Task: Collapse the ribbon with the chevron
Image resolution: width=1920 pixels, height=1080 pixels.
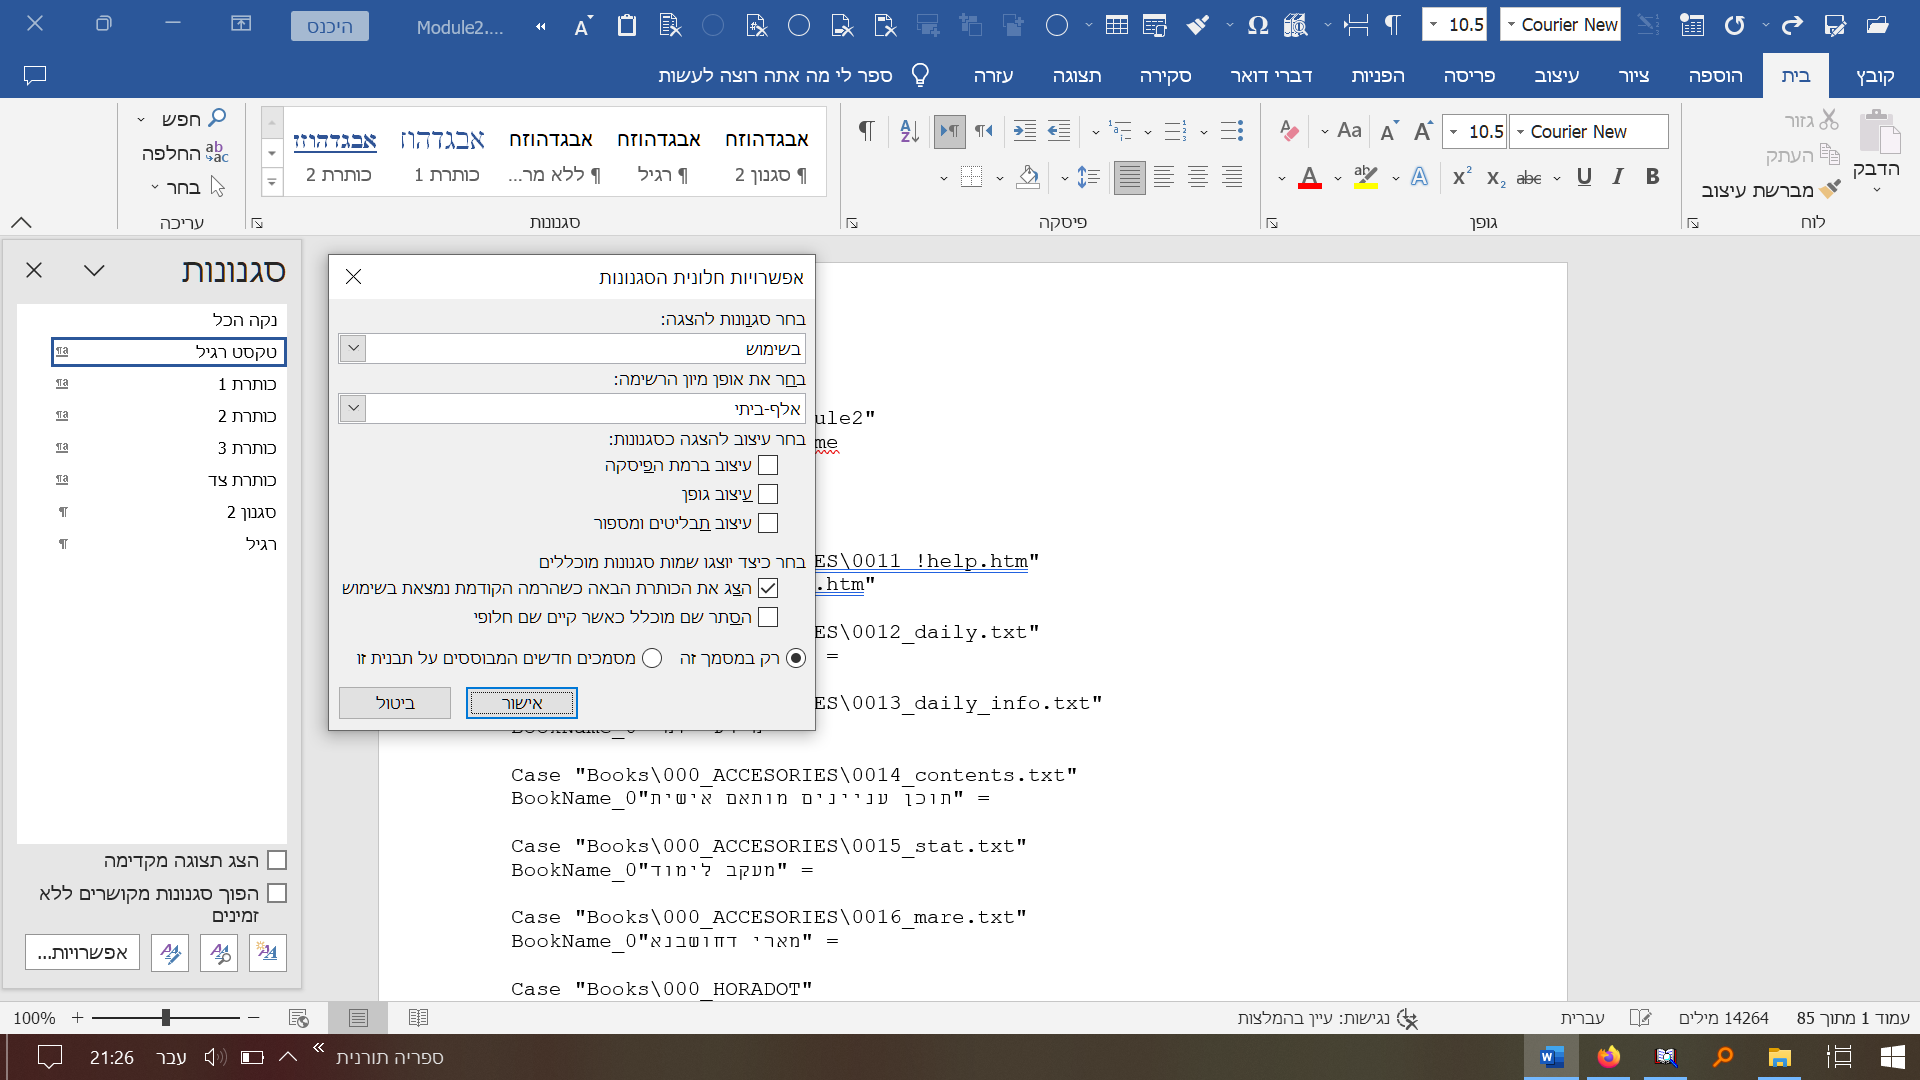Action: coord(21,222)
